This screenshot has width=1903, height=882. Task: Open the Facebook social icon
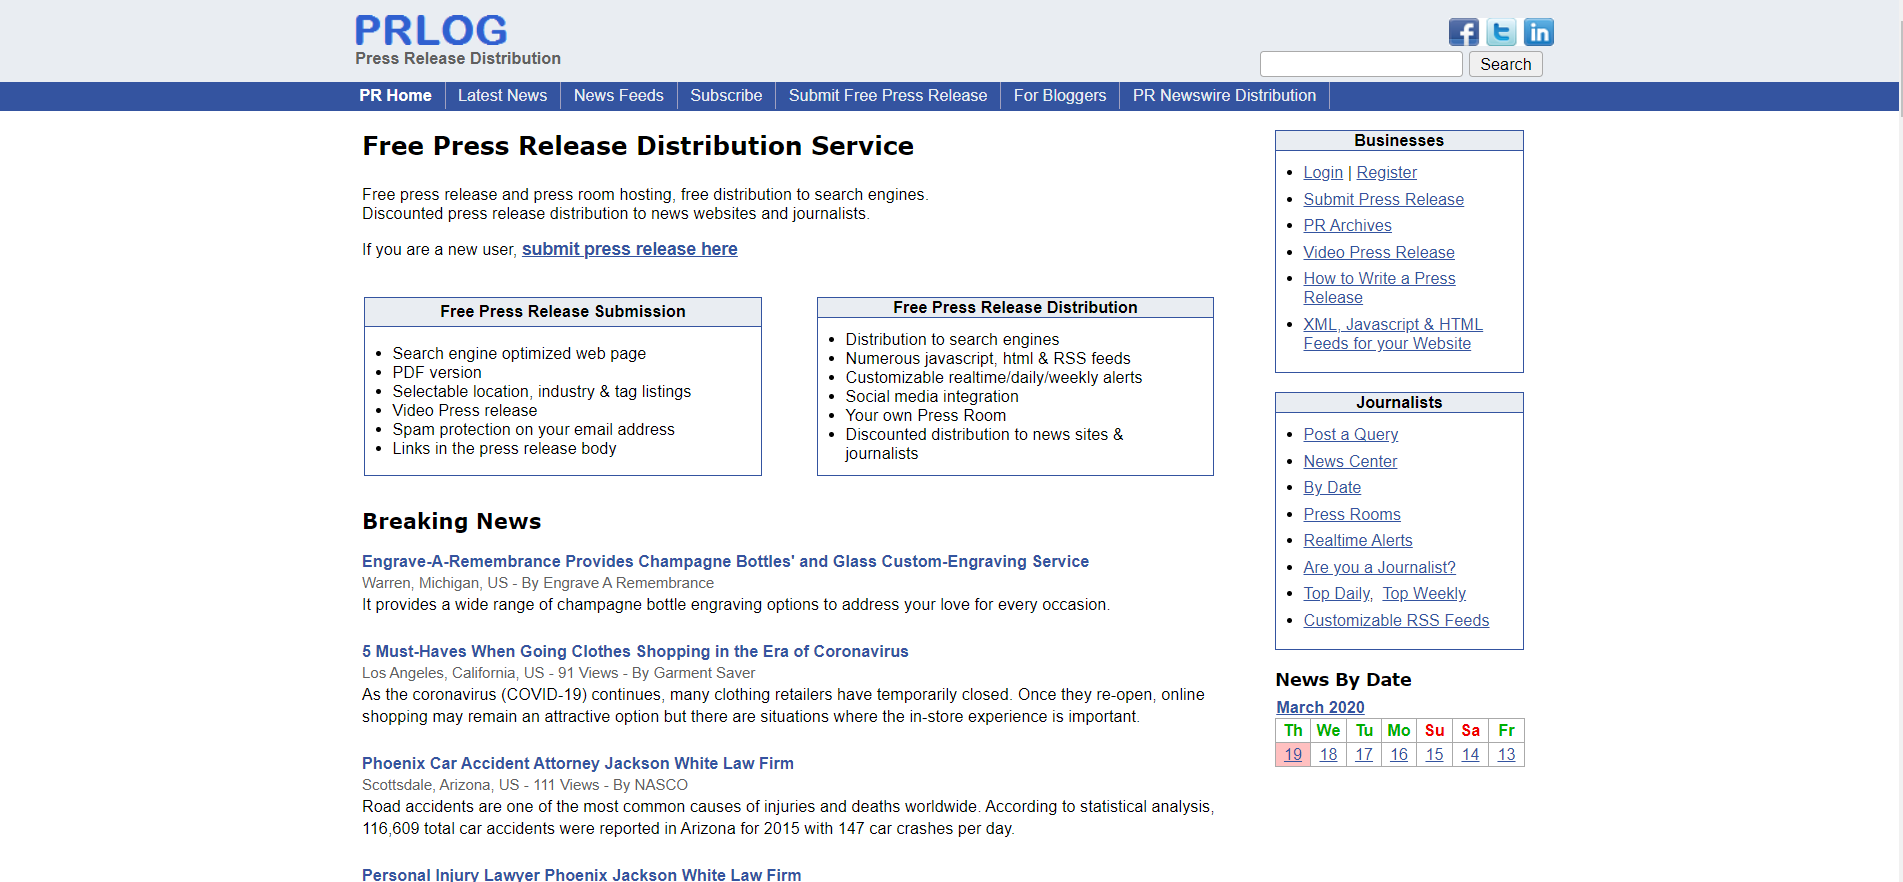[1463, 32]
